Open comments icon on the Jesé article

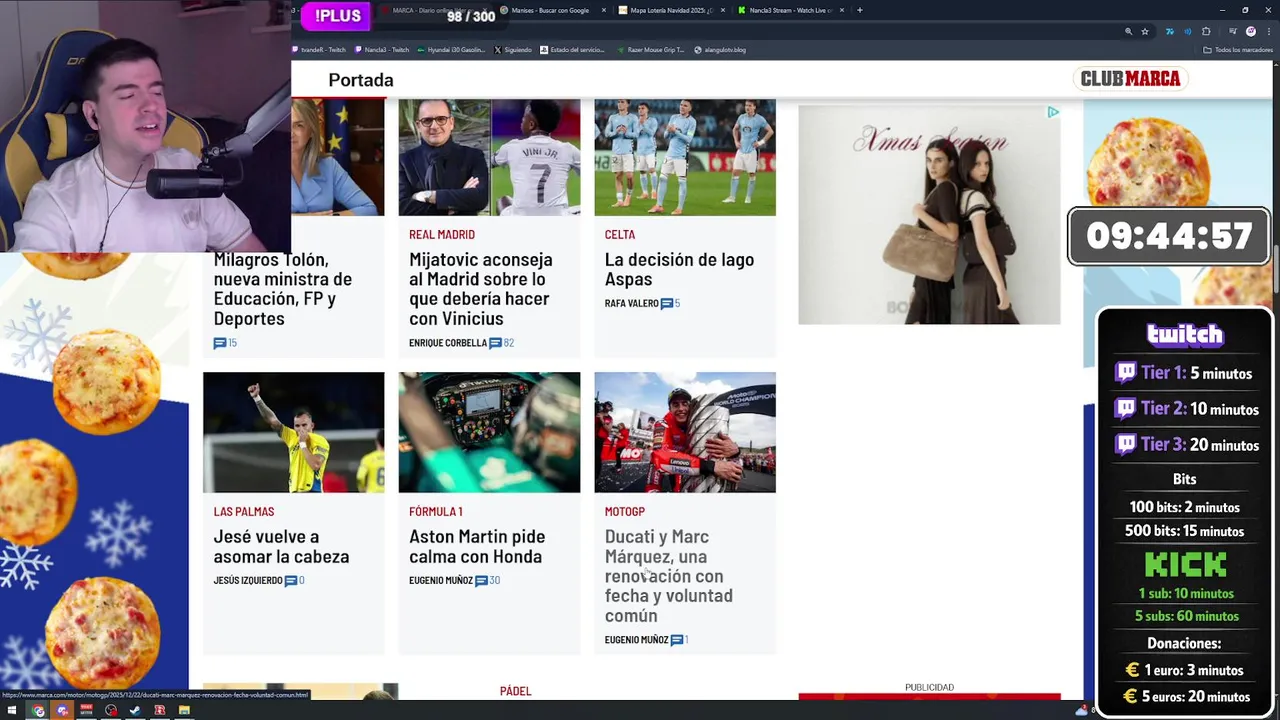point(291,581)
